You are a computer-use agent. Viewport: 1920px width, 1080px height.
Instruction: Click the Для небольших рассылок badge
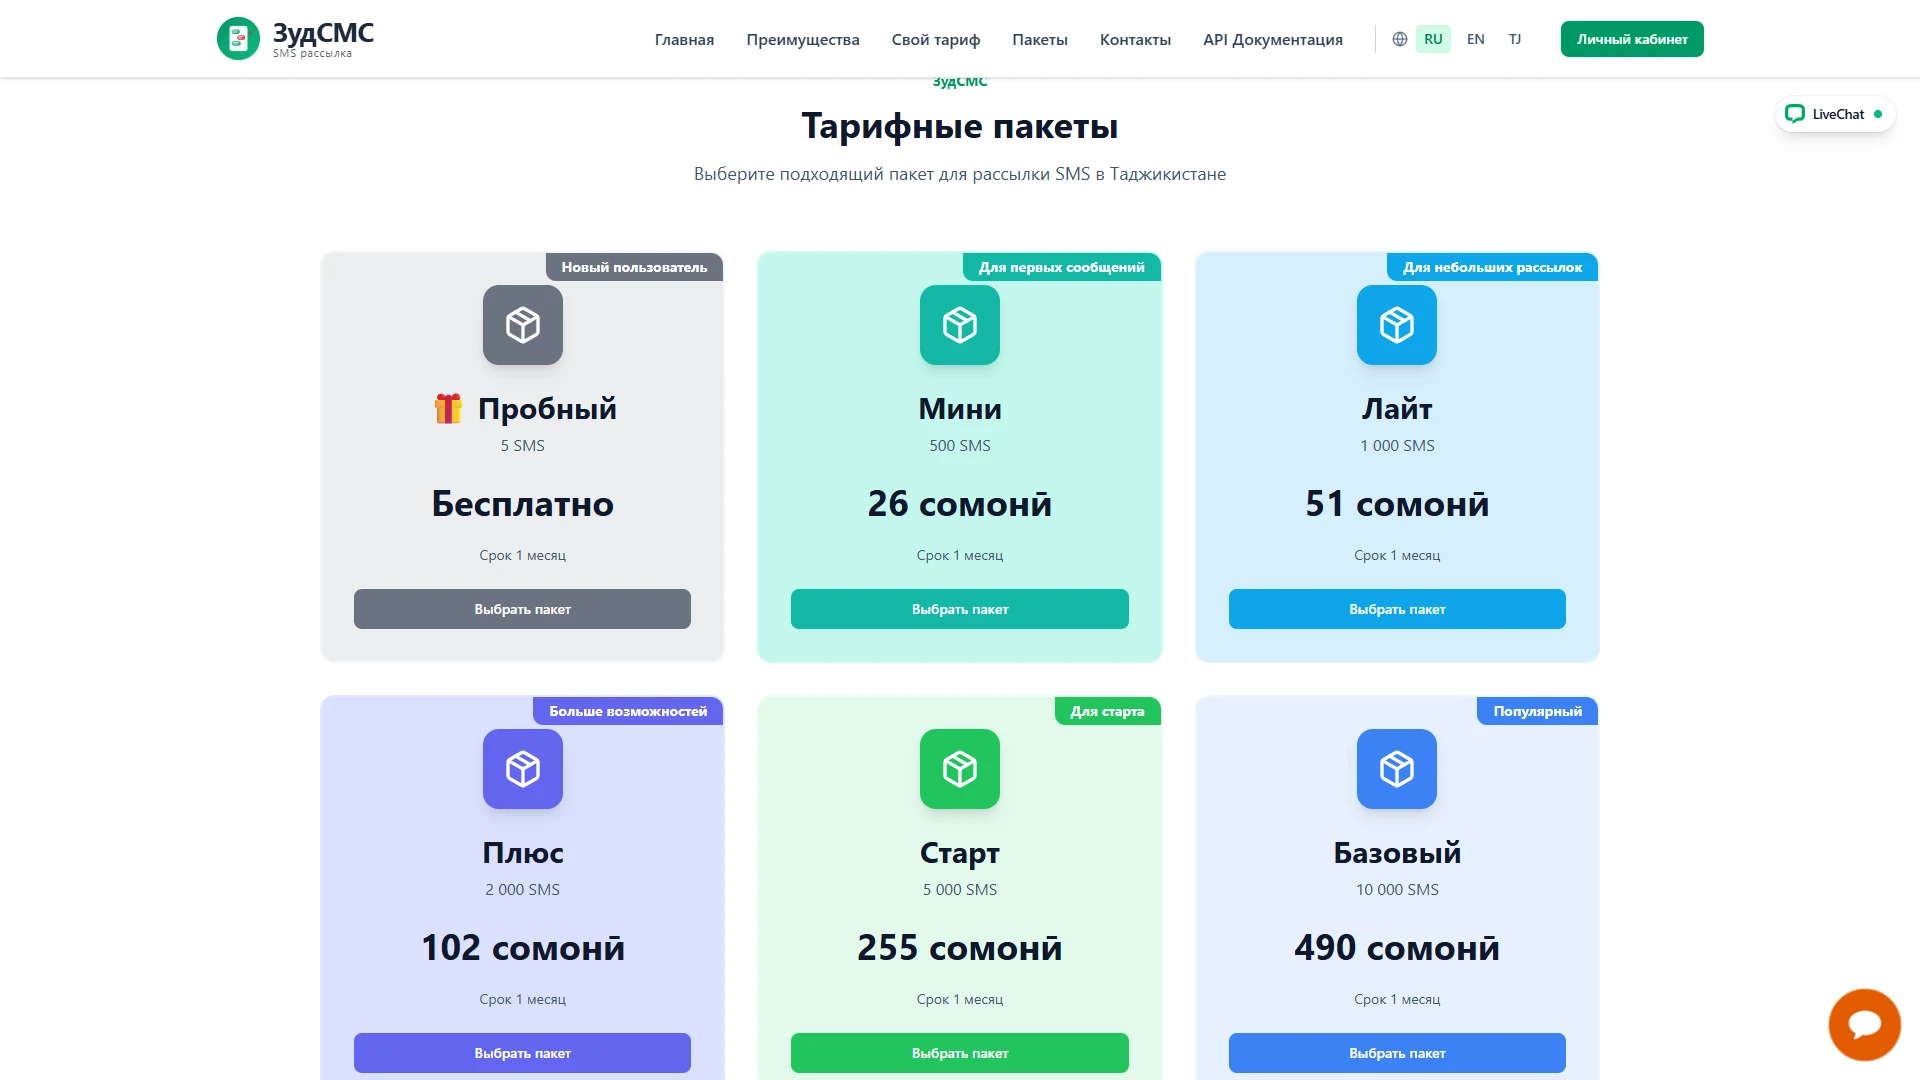[1492, 267]
